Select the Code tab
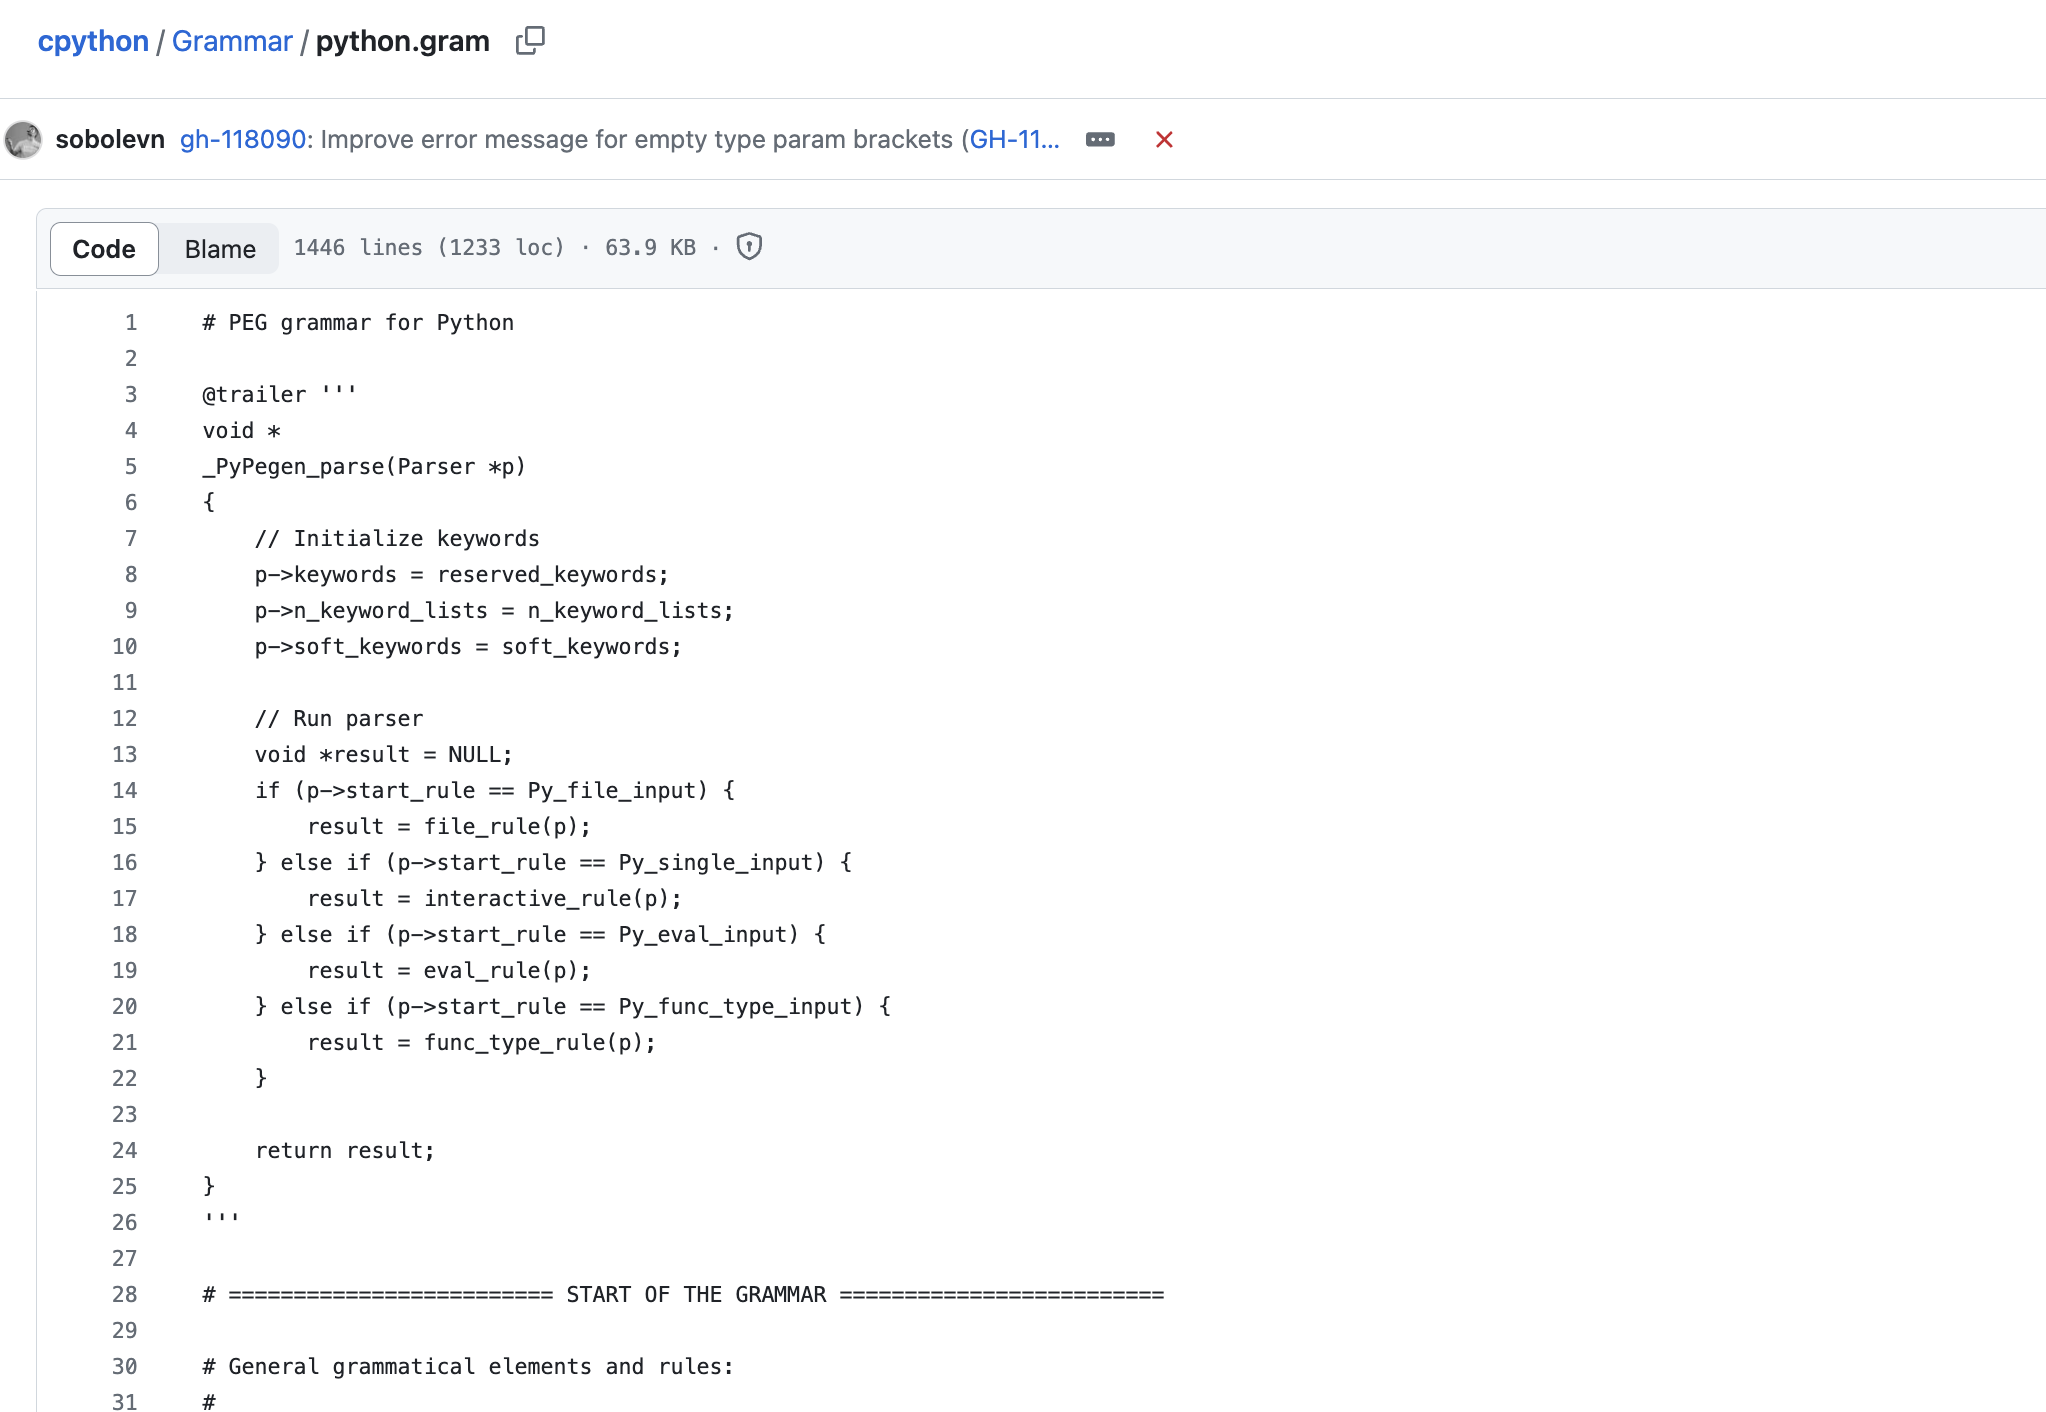This screenshot has width=2046, height=1412. pyautogui.click(x=104, y=249)
